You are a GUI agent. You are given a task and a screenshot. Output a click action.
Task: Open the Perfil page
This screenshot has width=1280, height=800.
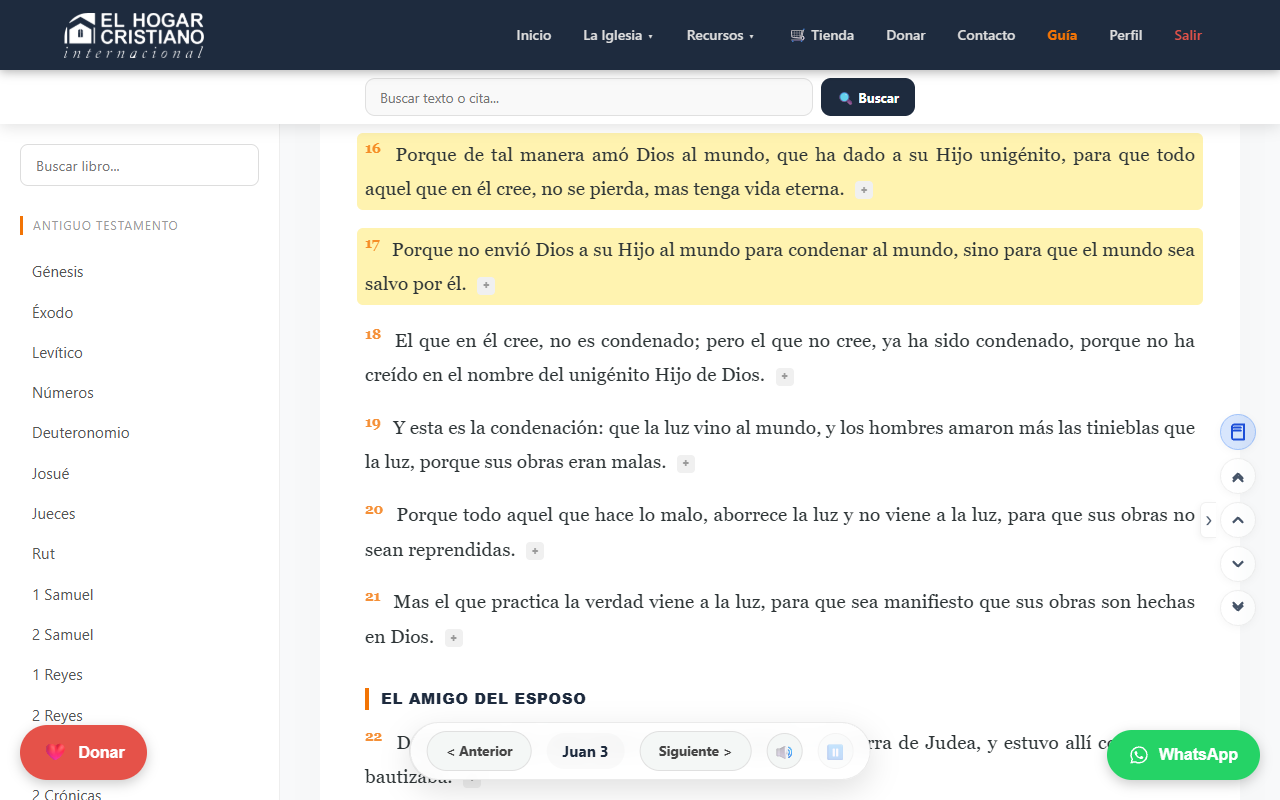point(1126,35)
